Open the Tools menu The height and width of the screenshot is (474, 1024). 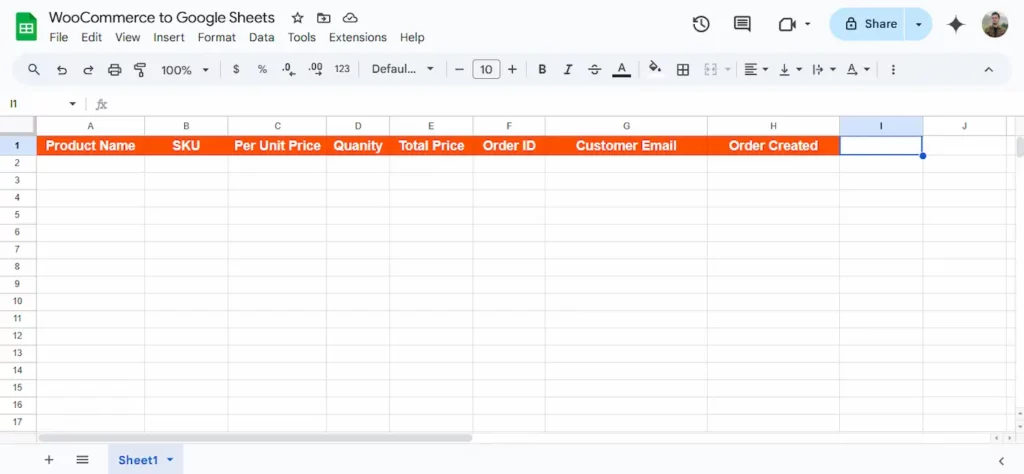point(302,37)
